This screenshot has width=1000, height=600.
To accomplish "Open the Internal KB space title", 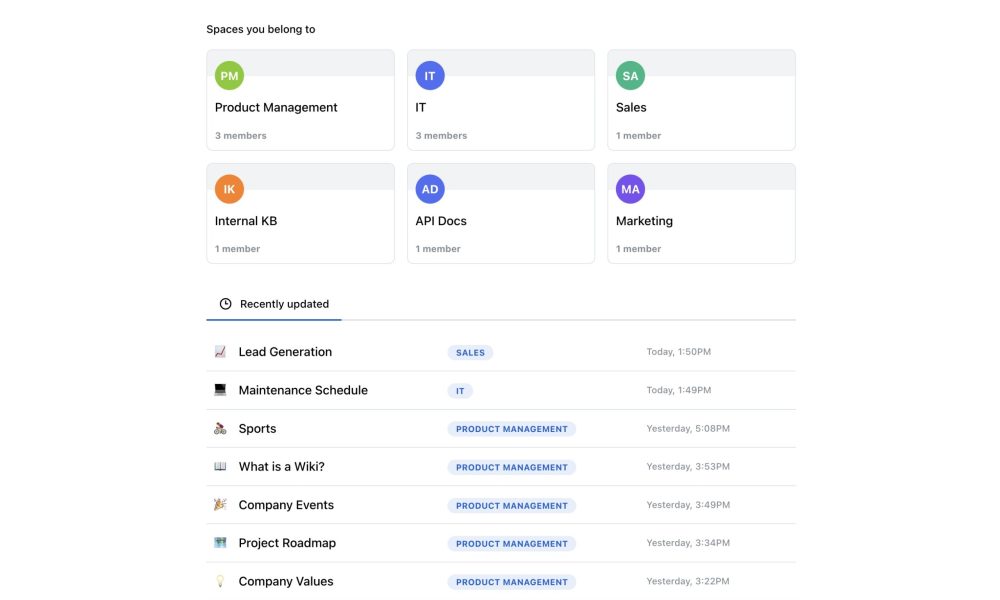I will point(246,221).
